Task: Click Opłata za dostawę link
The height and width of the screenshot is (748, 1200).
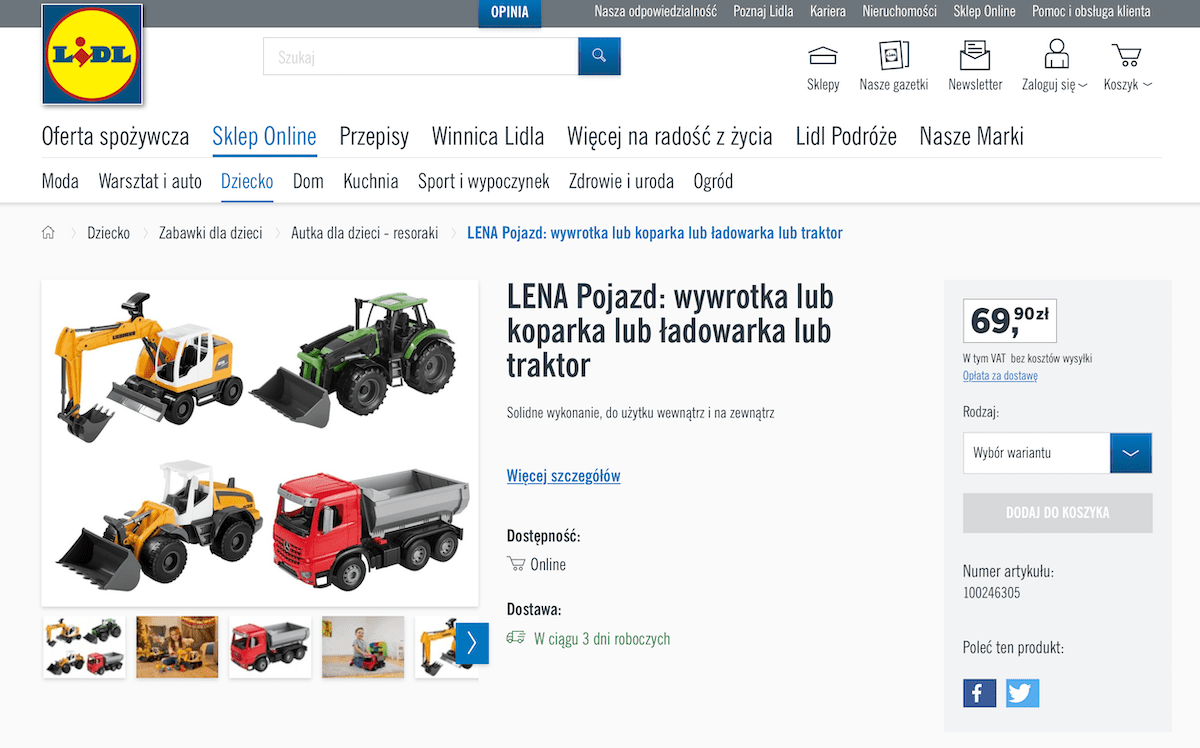Action: (1000, 376)
